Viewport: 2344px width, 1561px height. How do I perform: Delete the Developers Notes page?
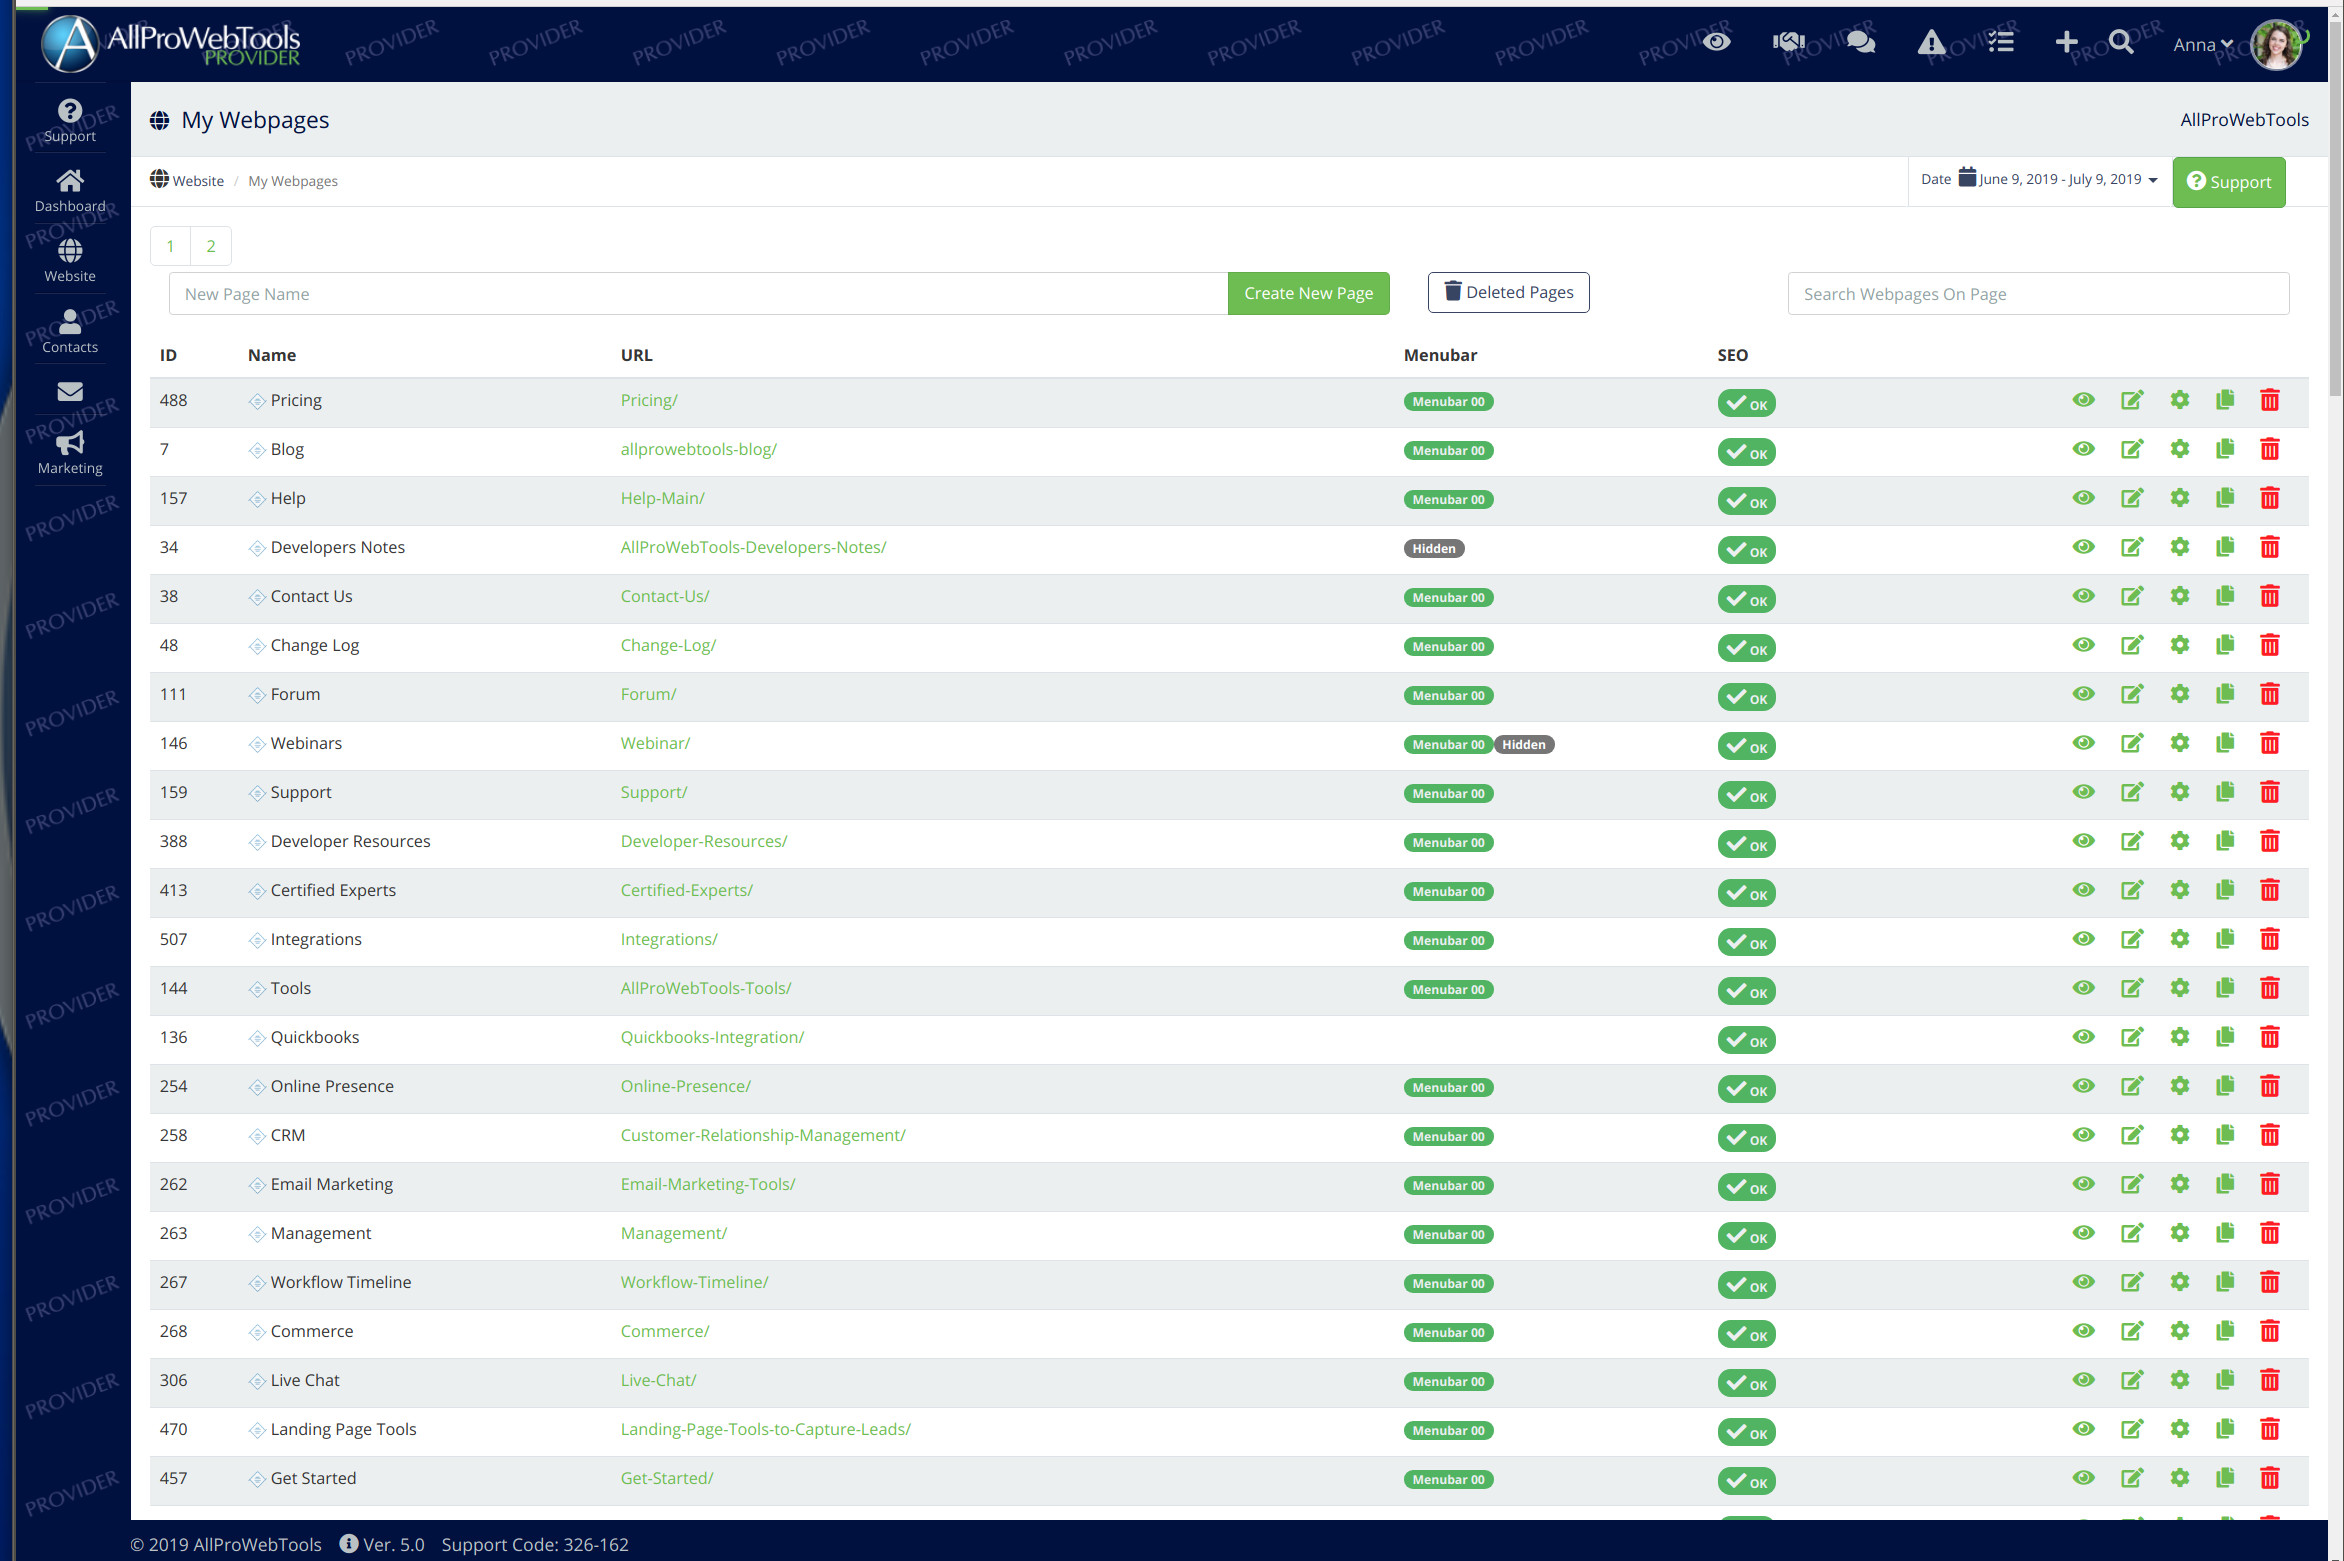tap(2270, 548)
